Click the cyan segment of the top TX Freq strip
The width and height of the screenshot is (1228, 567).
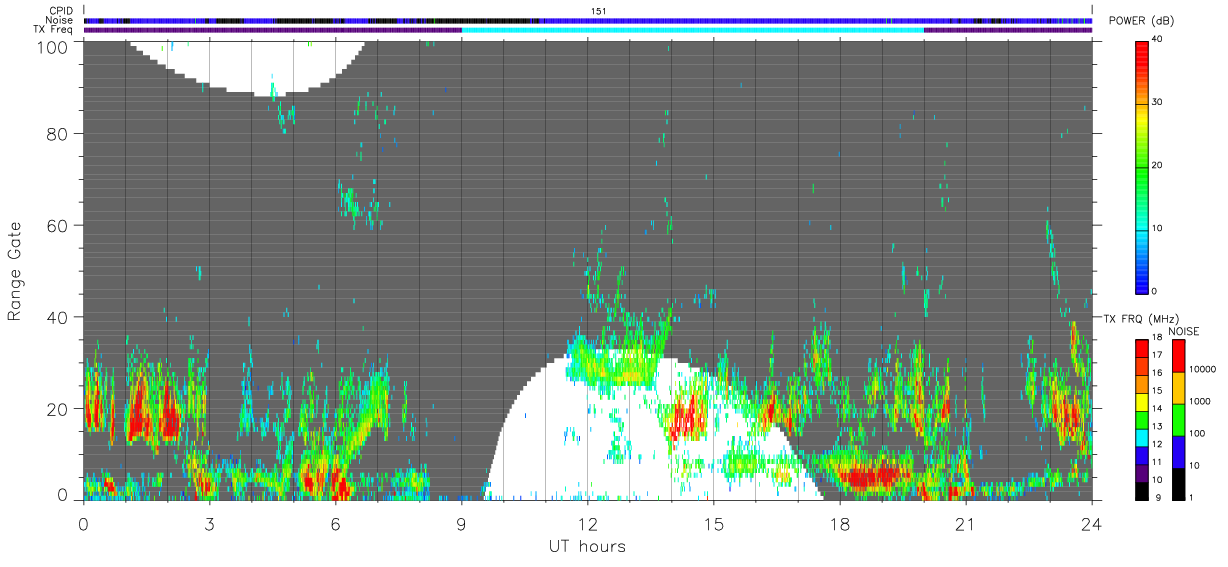tap(692, 30)
